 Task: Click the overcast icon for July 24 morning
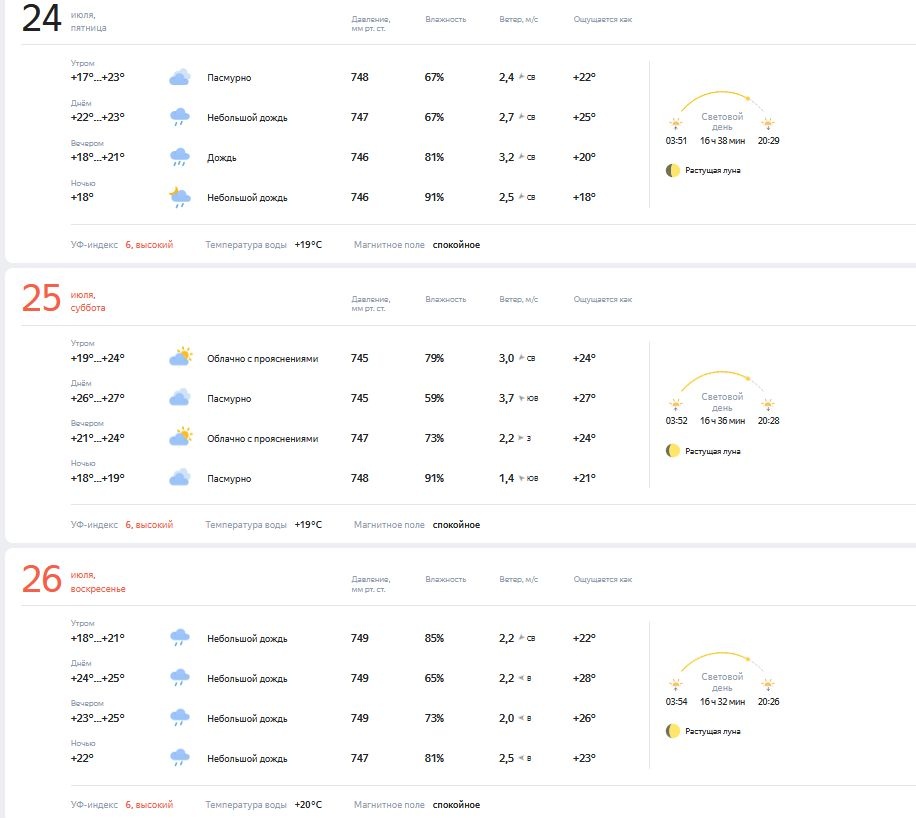[x=179, y=77]
